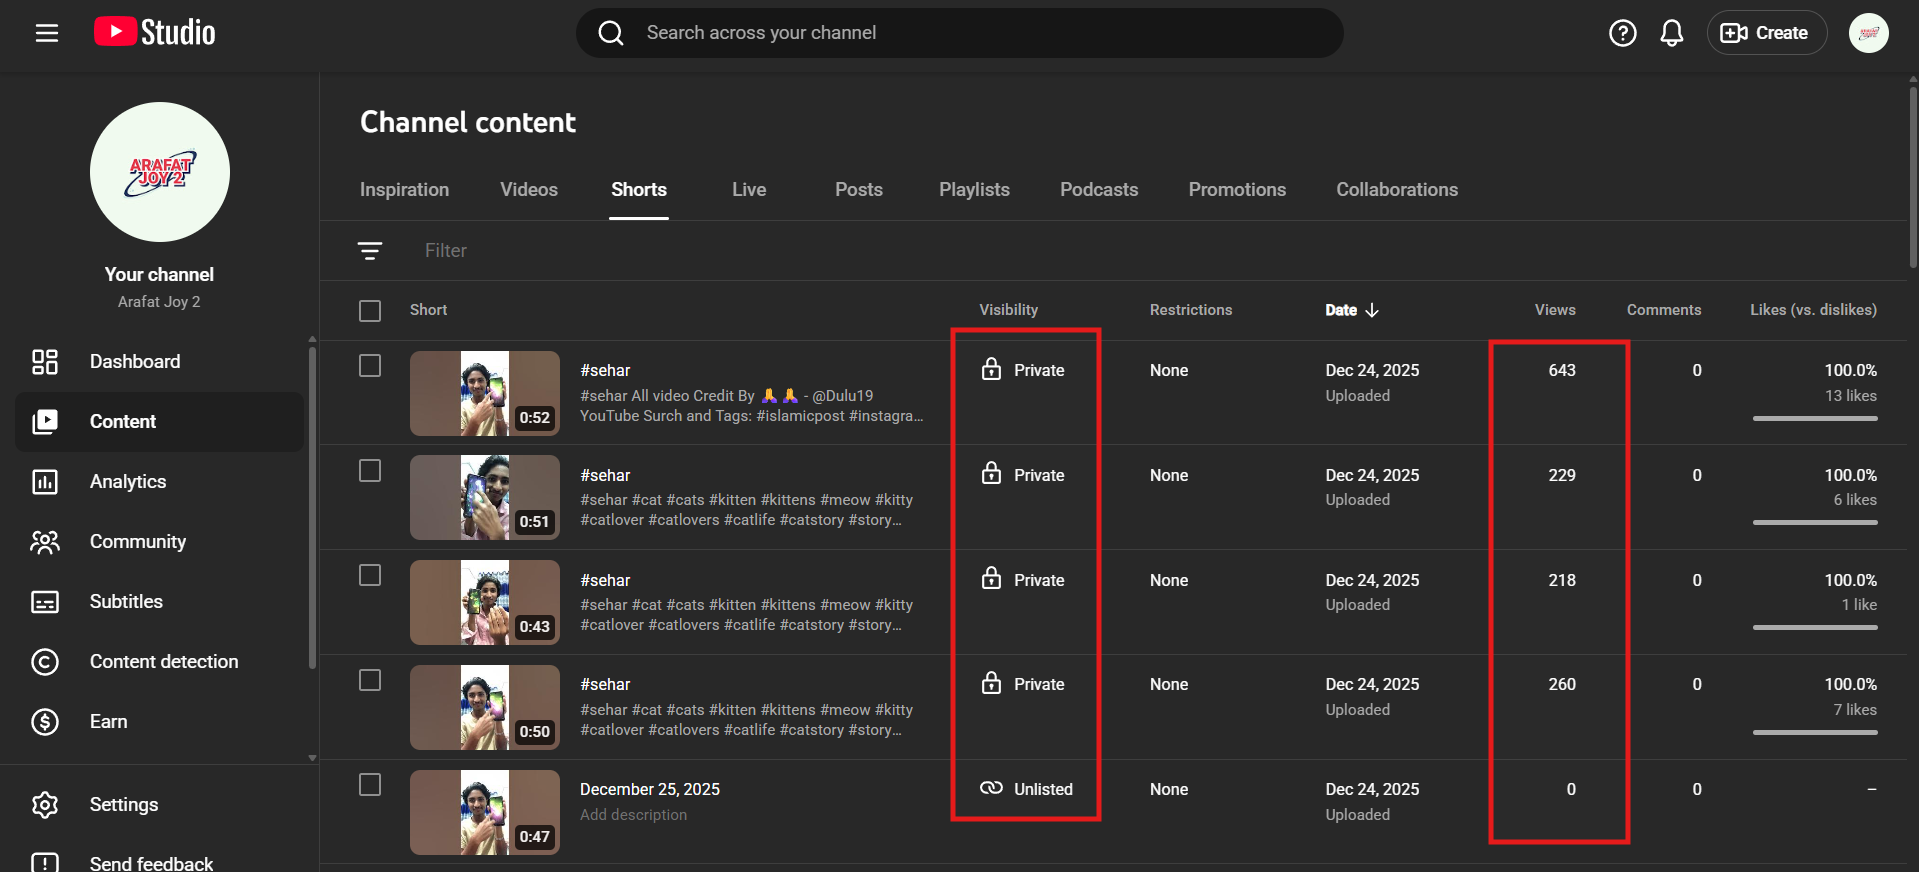
Task: Select the checkbox for the 0:52 short
Action: point(370,366)
